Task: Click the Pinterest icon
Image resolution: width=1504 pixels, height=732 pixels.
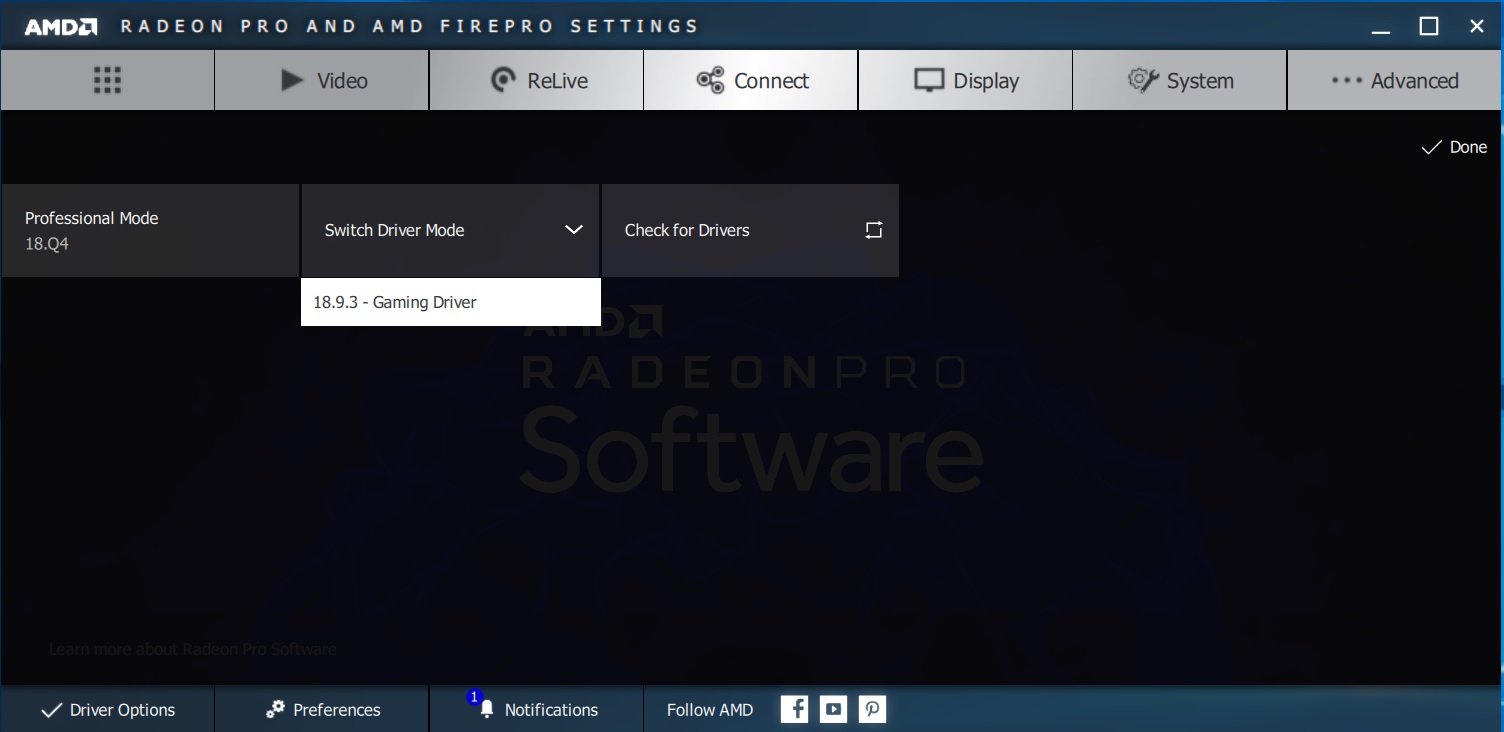Action: 872,709
